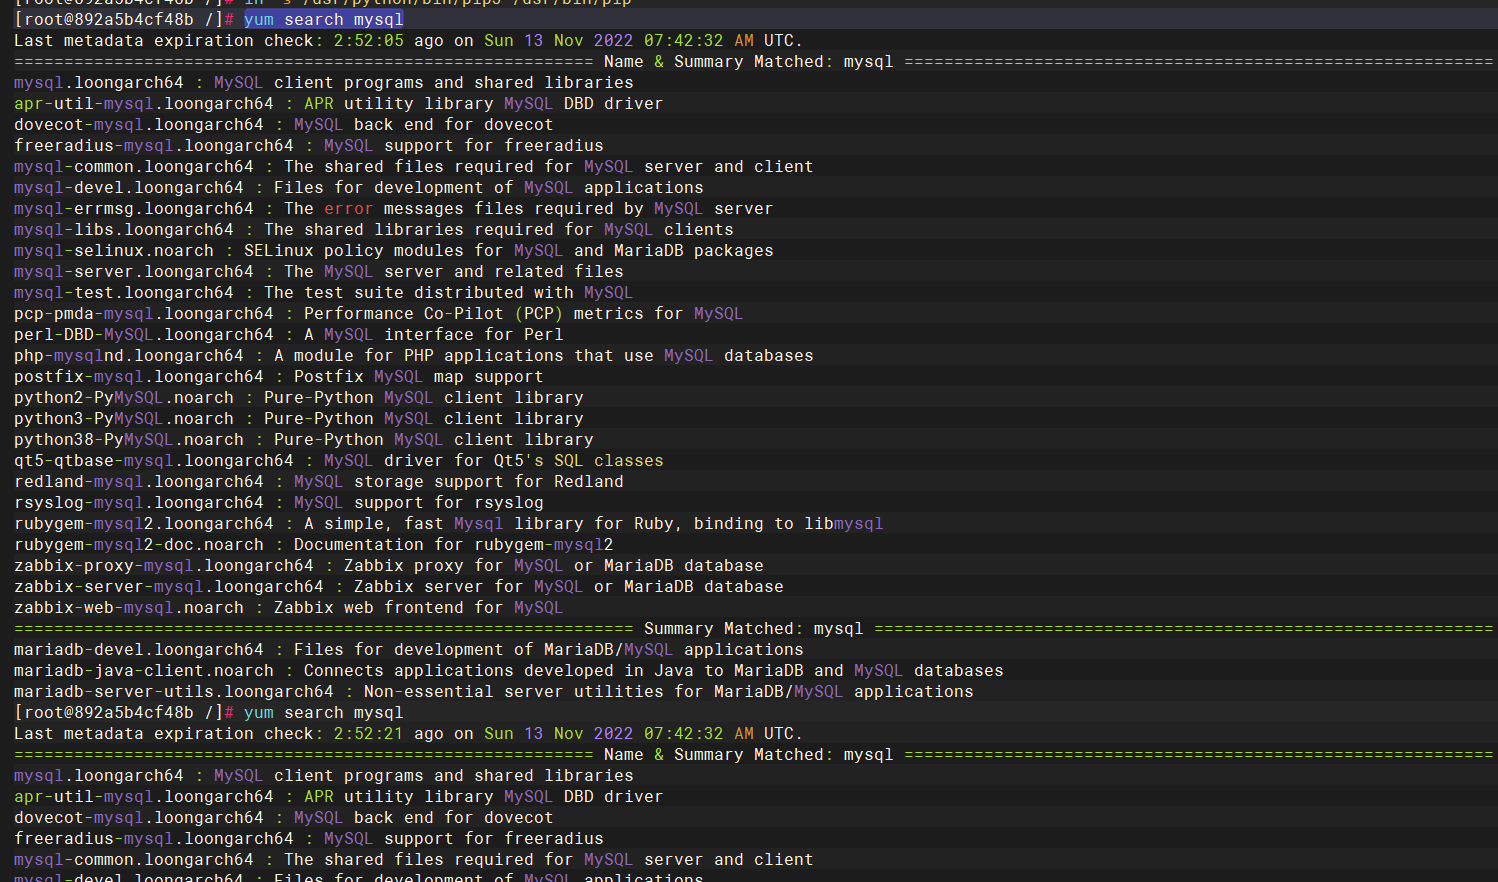Click the mariadb-java-client.noarch package line
Viewport: 1498px width, 882px height.
tap(509, 670)
